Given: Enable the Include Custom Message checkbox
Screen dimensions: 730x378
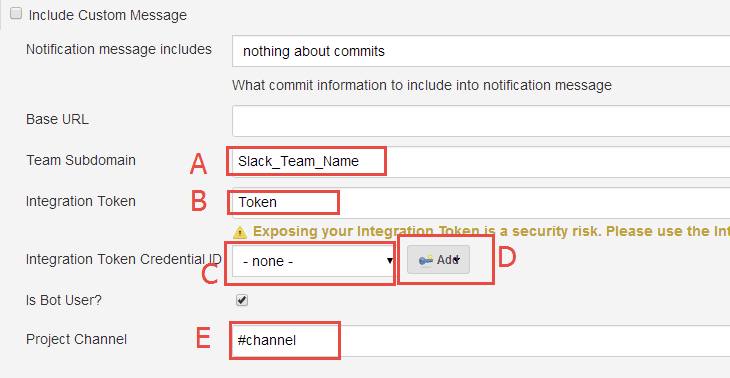Looking at the screenshot, I should [x=16, y=14].
